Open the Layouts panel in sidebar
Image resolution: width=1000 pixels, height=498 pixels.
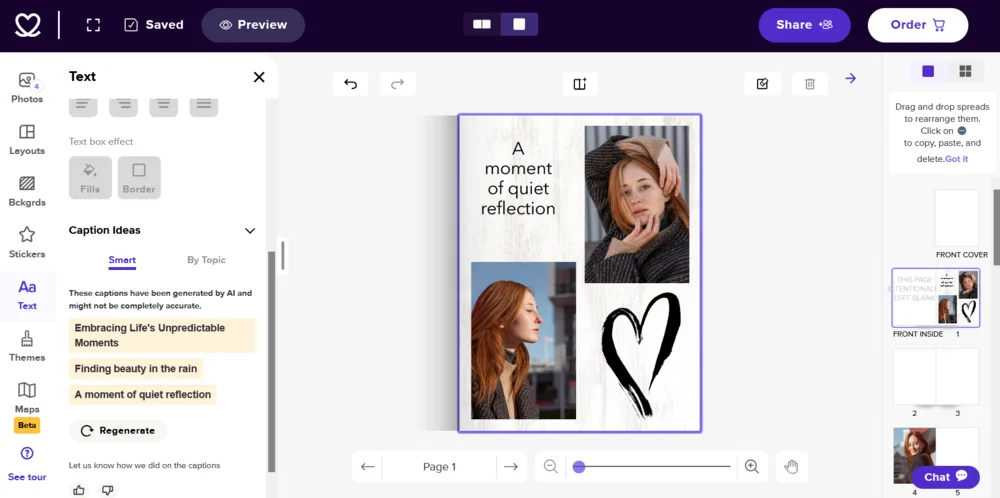27,139
